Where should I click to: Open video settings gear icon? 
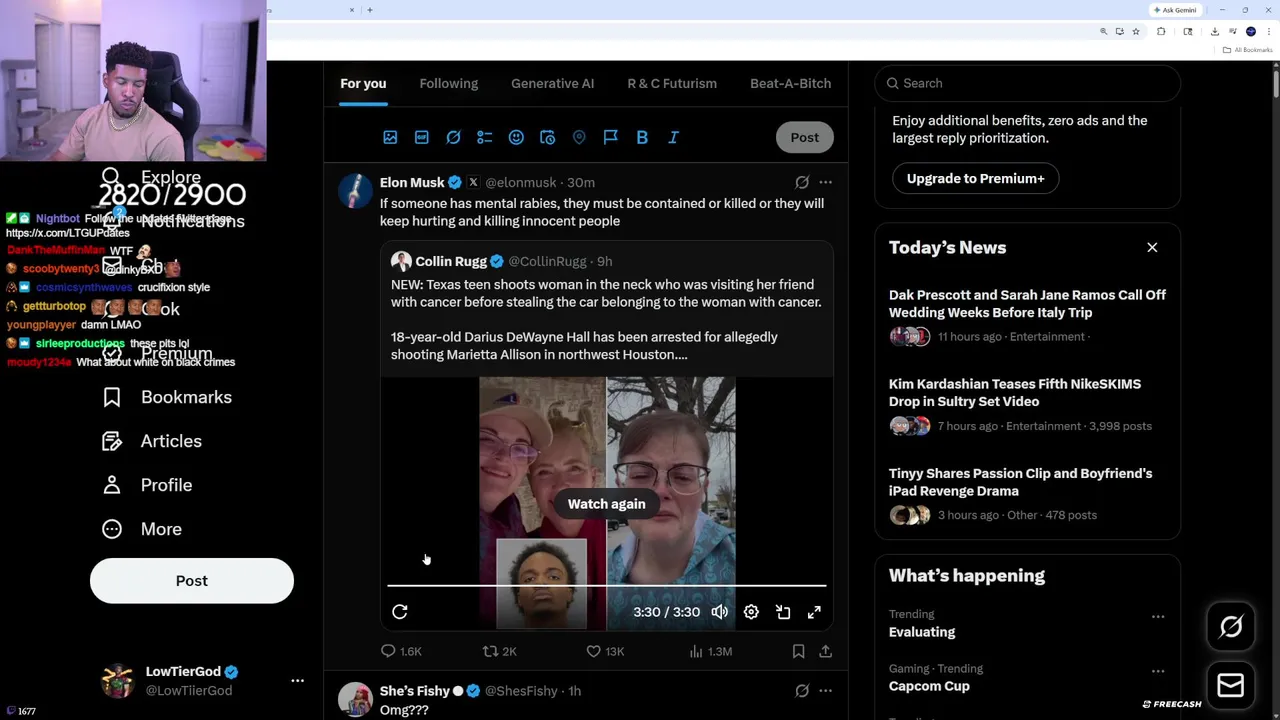pos(751,612)
